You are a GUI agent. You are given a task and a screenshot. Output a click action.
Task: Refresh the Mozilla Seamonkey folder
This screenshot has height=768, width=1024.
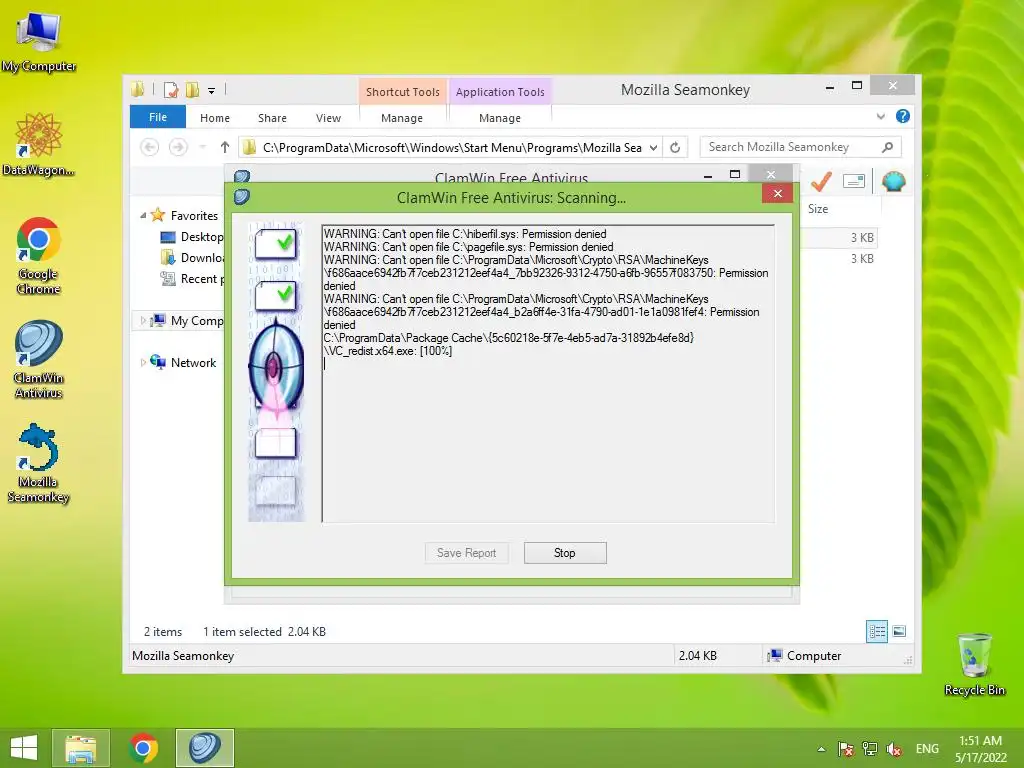[675, 148]
